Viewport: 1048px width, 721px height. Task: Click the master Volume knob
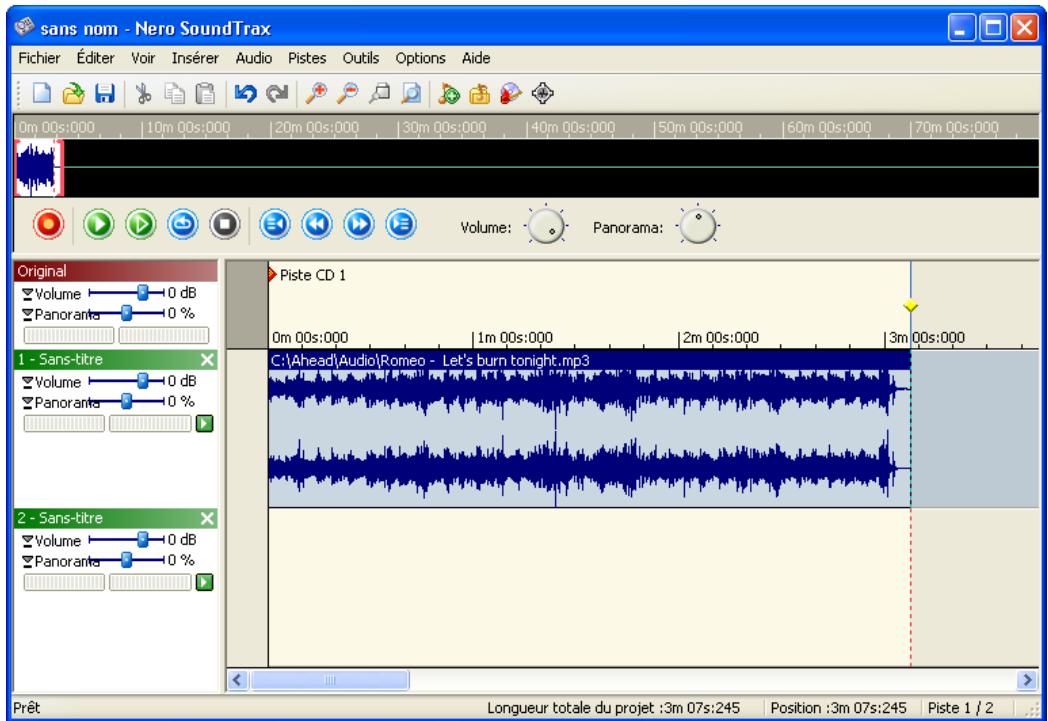pos(546,226)
